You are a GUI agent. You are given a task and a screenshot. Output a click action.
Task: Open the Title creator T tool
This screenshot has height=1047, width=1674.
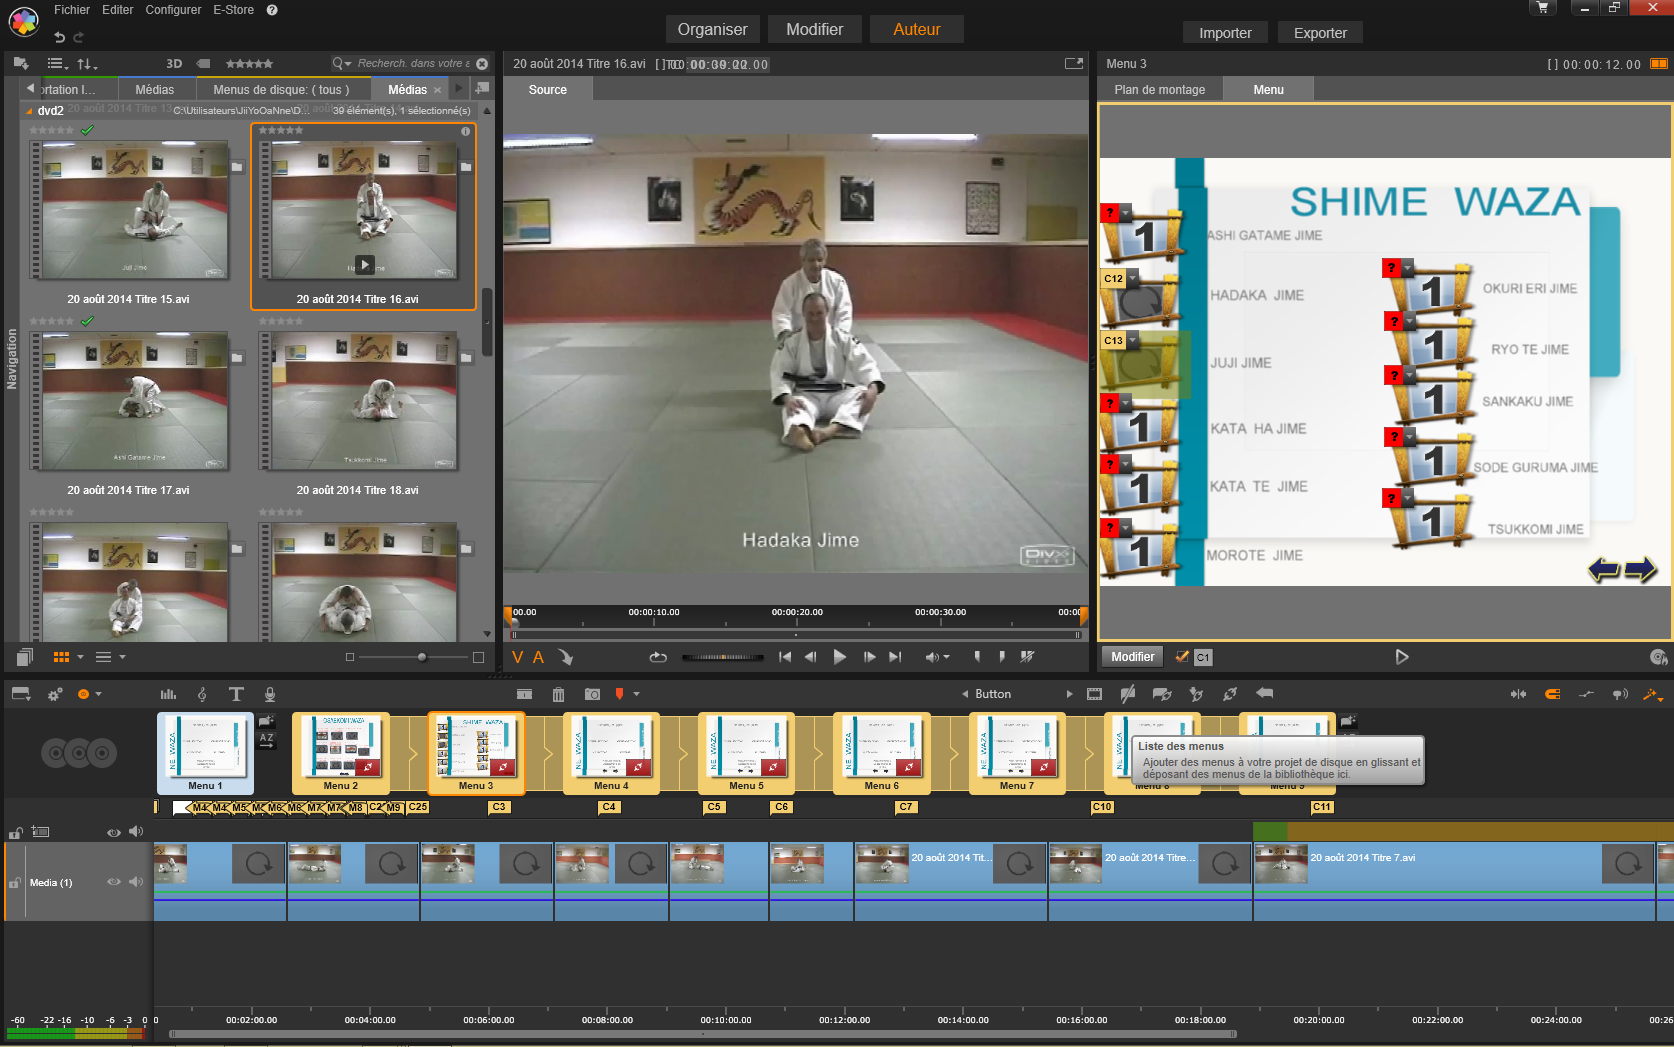(x=236, y=694)
